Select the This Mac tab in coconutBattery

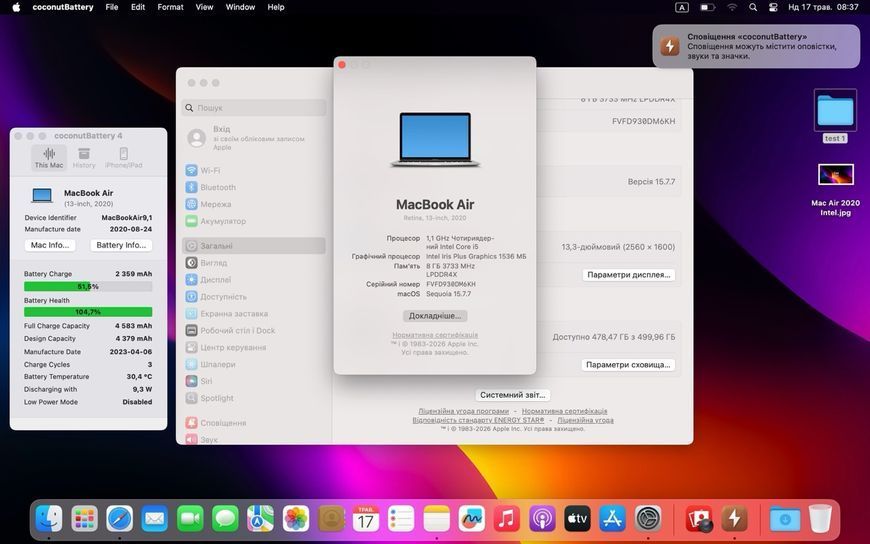[x=49, y=158]
